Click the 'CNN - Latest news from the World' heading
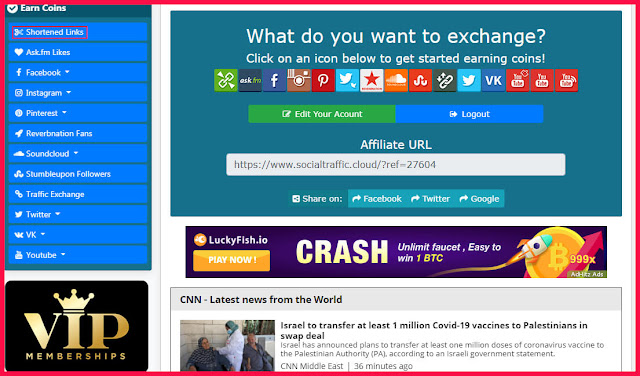 click(261, 299)
